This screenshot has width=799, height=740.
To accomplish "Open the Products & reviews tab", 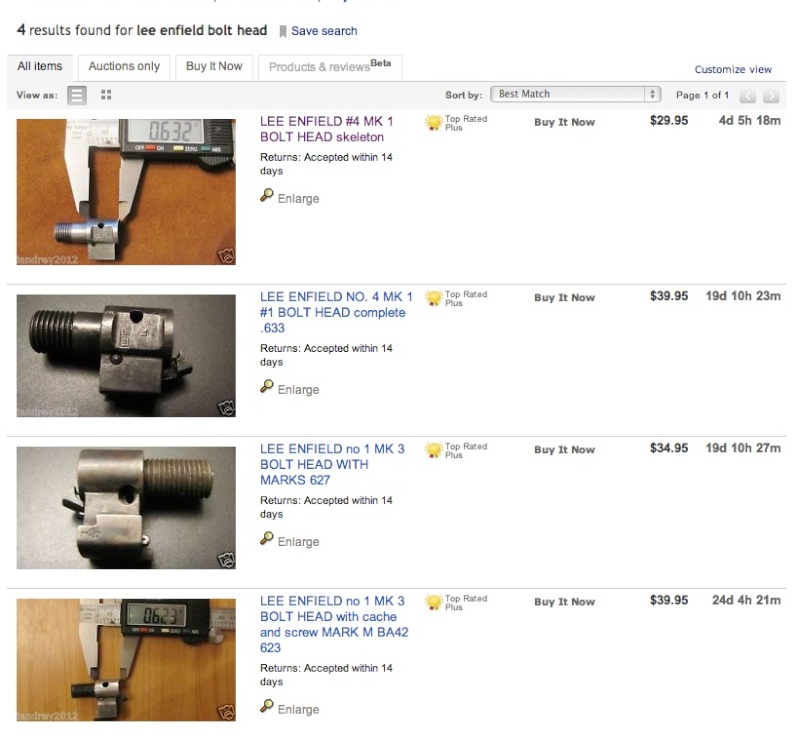I will (330, 67).
